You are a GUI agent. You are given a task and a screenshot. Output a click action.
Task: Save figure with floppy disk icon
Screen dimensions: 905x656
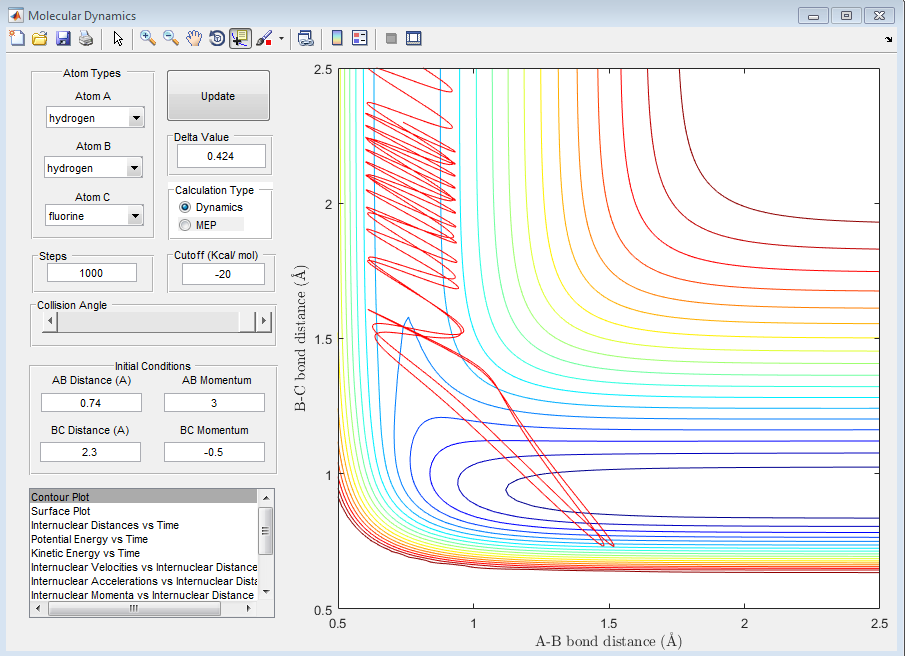[x=63, y=38]
